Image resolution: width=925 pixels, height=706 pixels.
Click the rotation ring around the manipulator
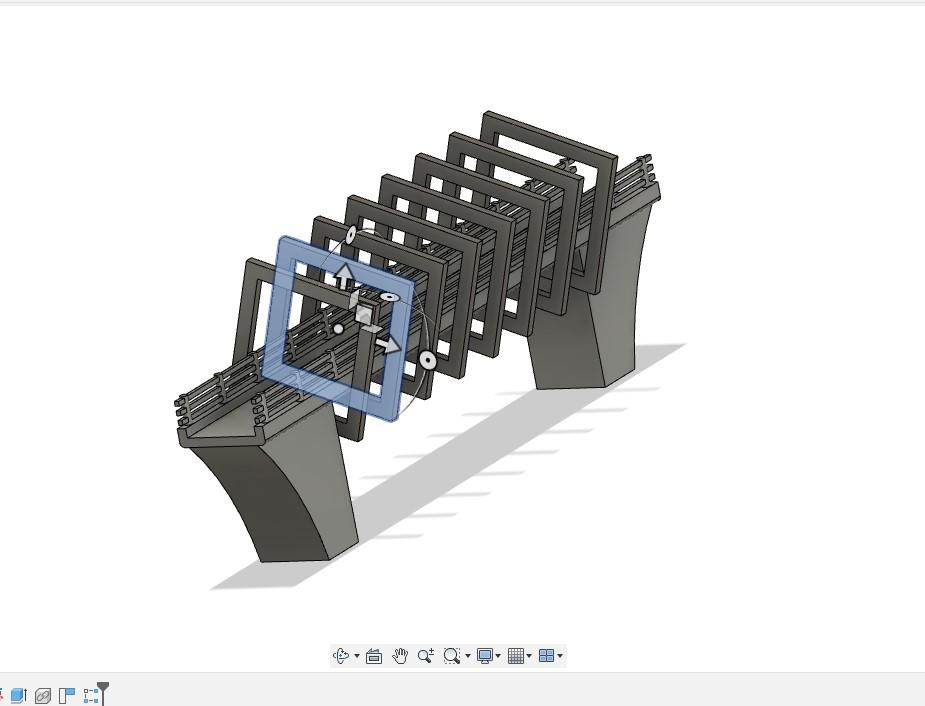point(427,359)
